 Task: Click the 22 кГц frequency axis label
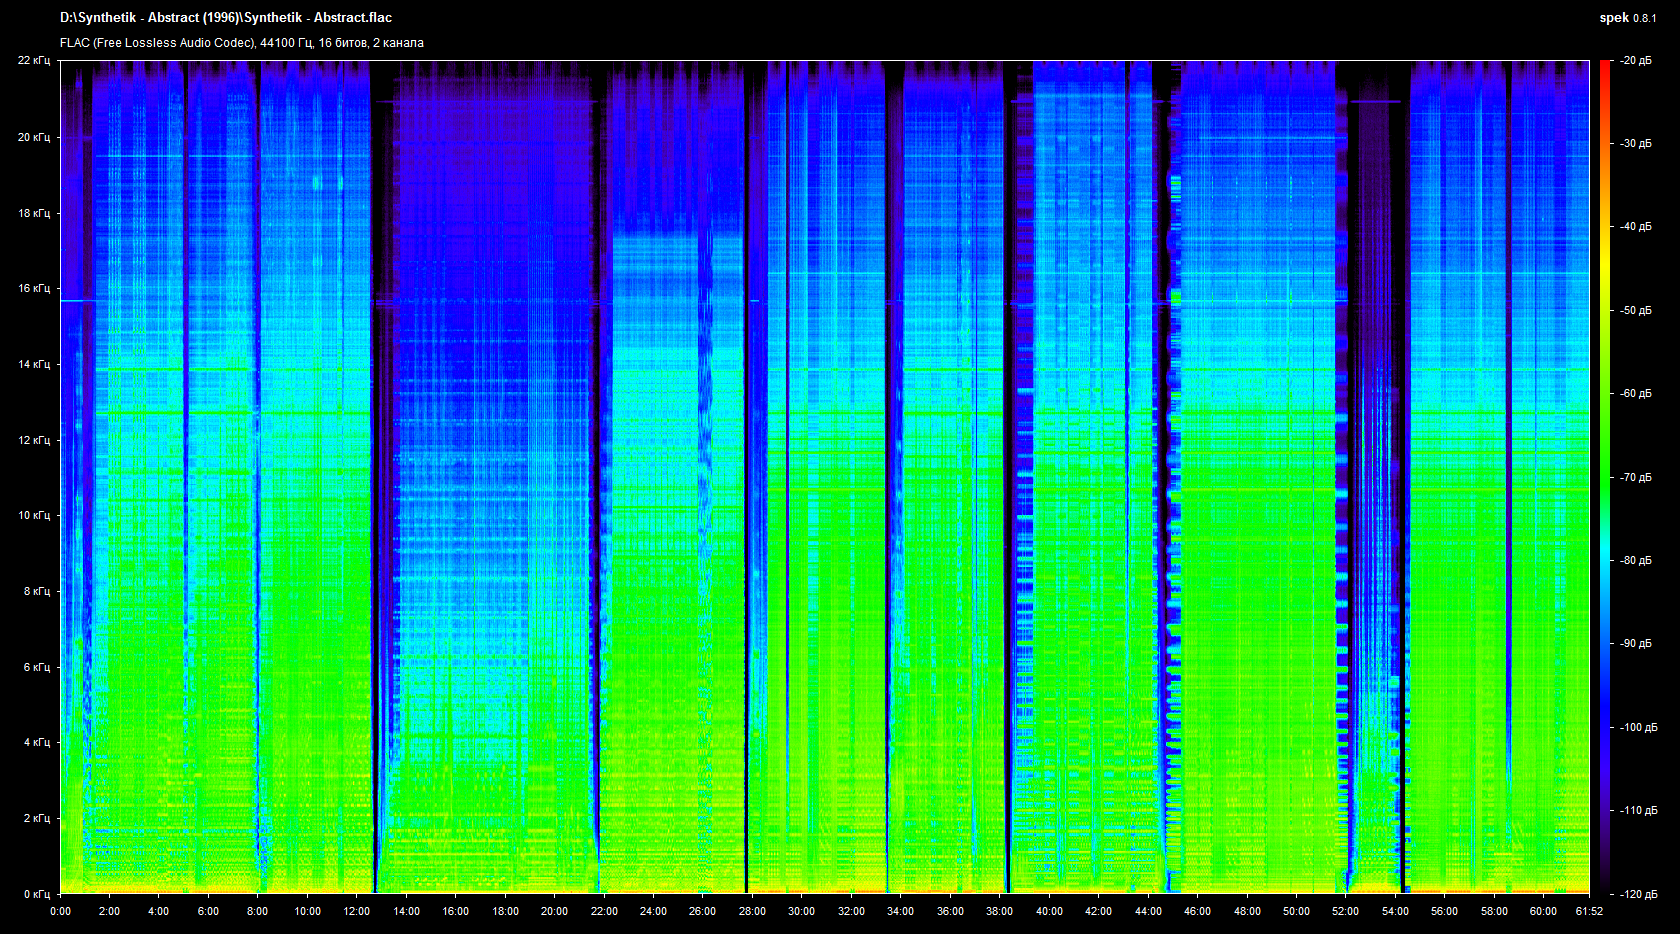34,61
